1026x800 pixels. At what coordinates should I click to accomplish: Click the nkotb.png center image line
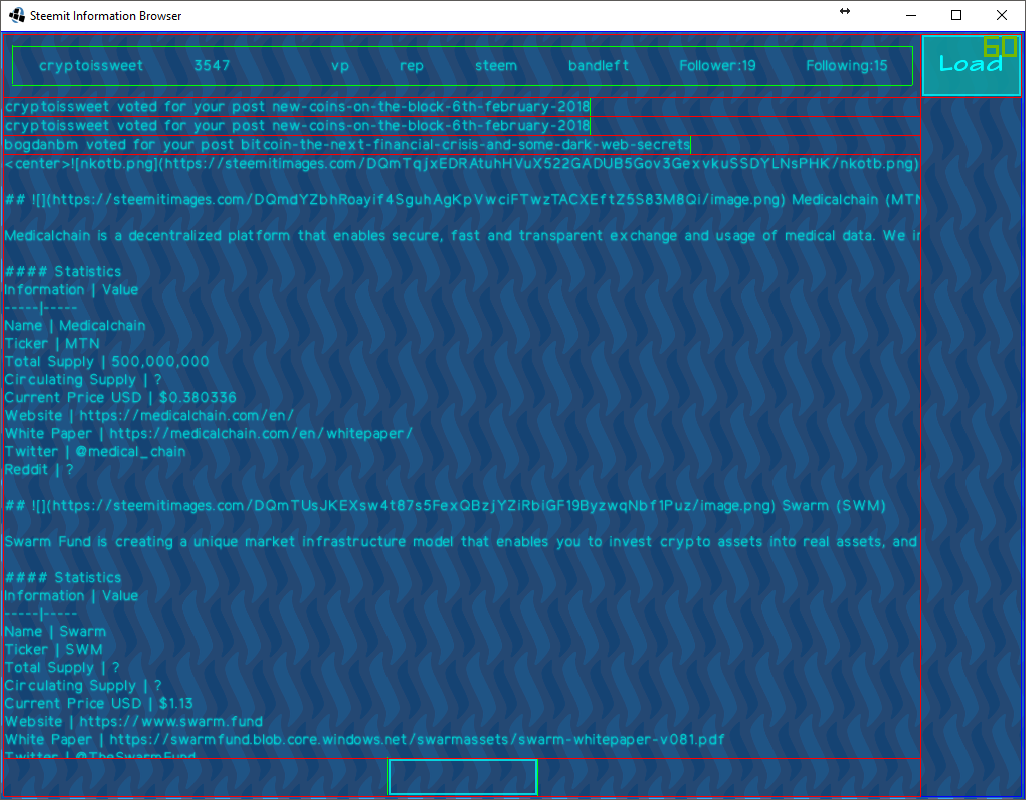click(x=461, y=164)
